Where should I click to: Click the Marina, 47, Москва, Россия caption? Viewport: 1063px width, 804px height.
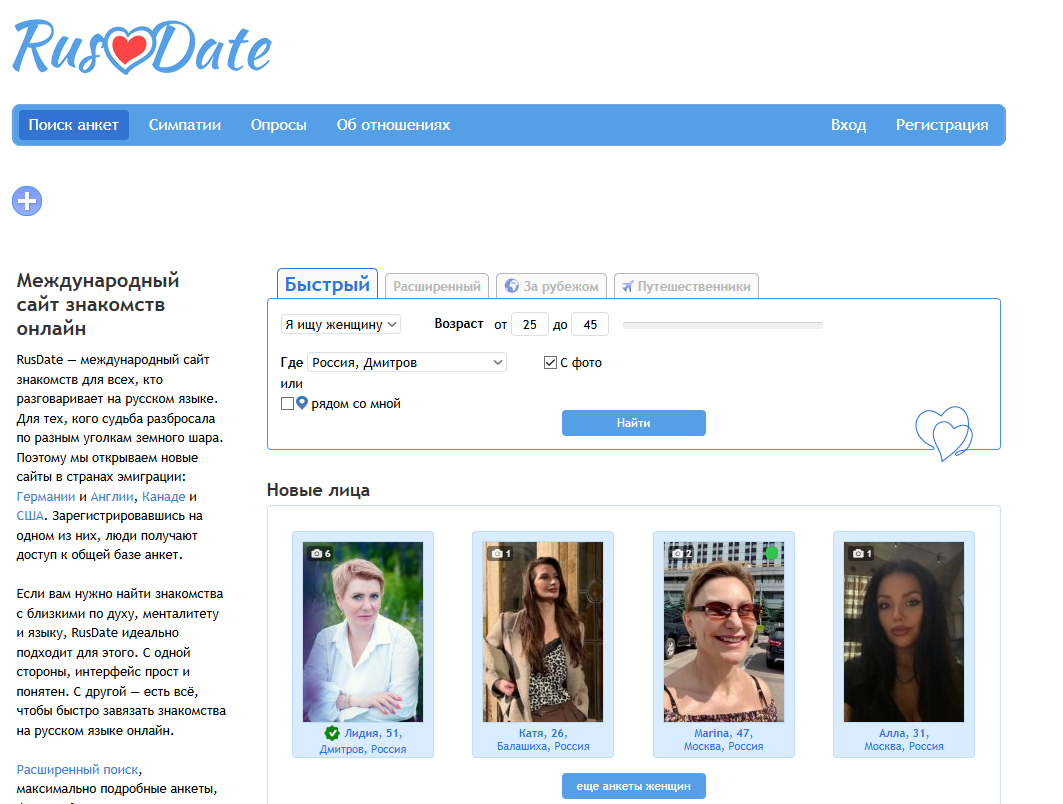723,740
